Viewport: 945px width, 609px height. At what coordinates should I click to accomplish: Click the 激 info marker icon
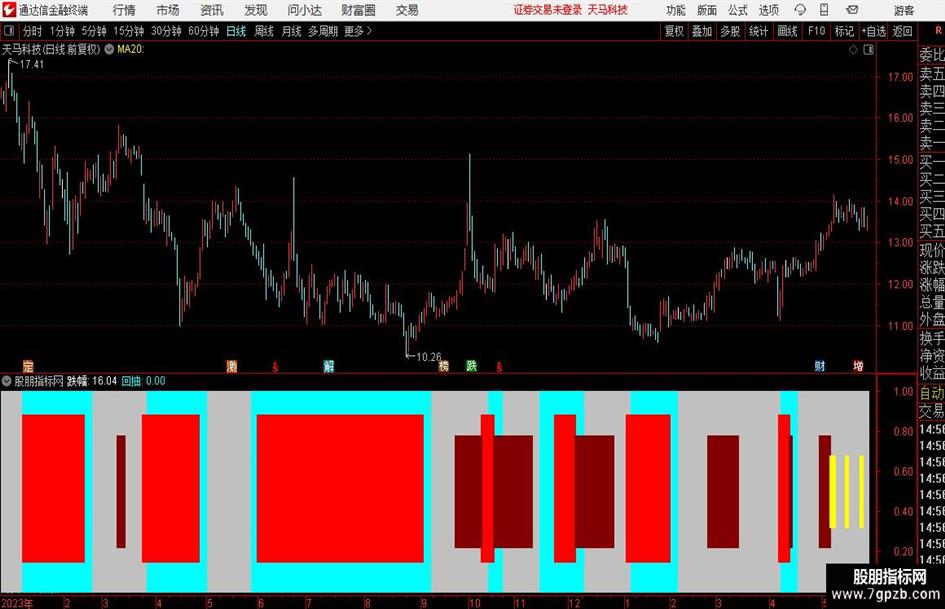click(x=231, y=366)
